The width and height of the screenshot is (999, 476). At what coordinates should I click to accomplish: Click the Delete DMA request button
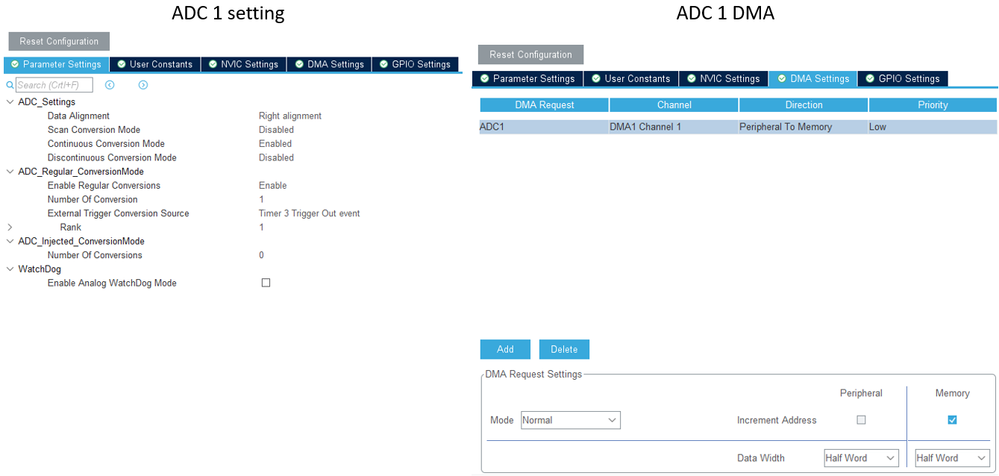pos(564,349)
